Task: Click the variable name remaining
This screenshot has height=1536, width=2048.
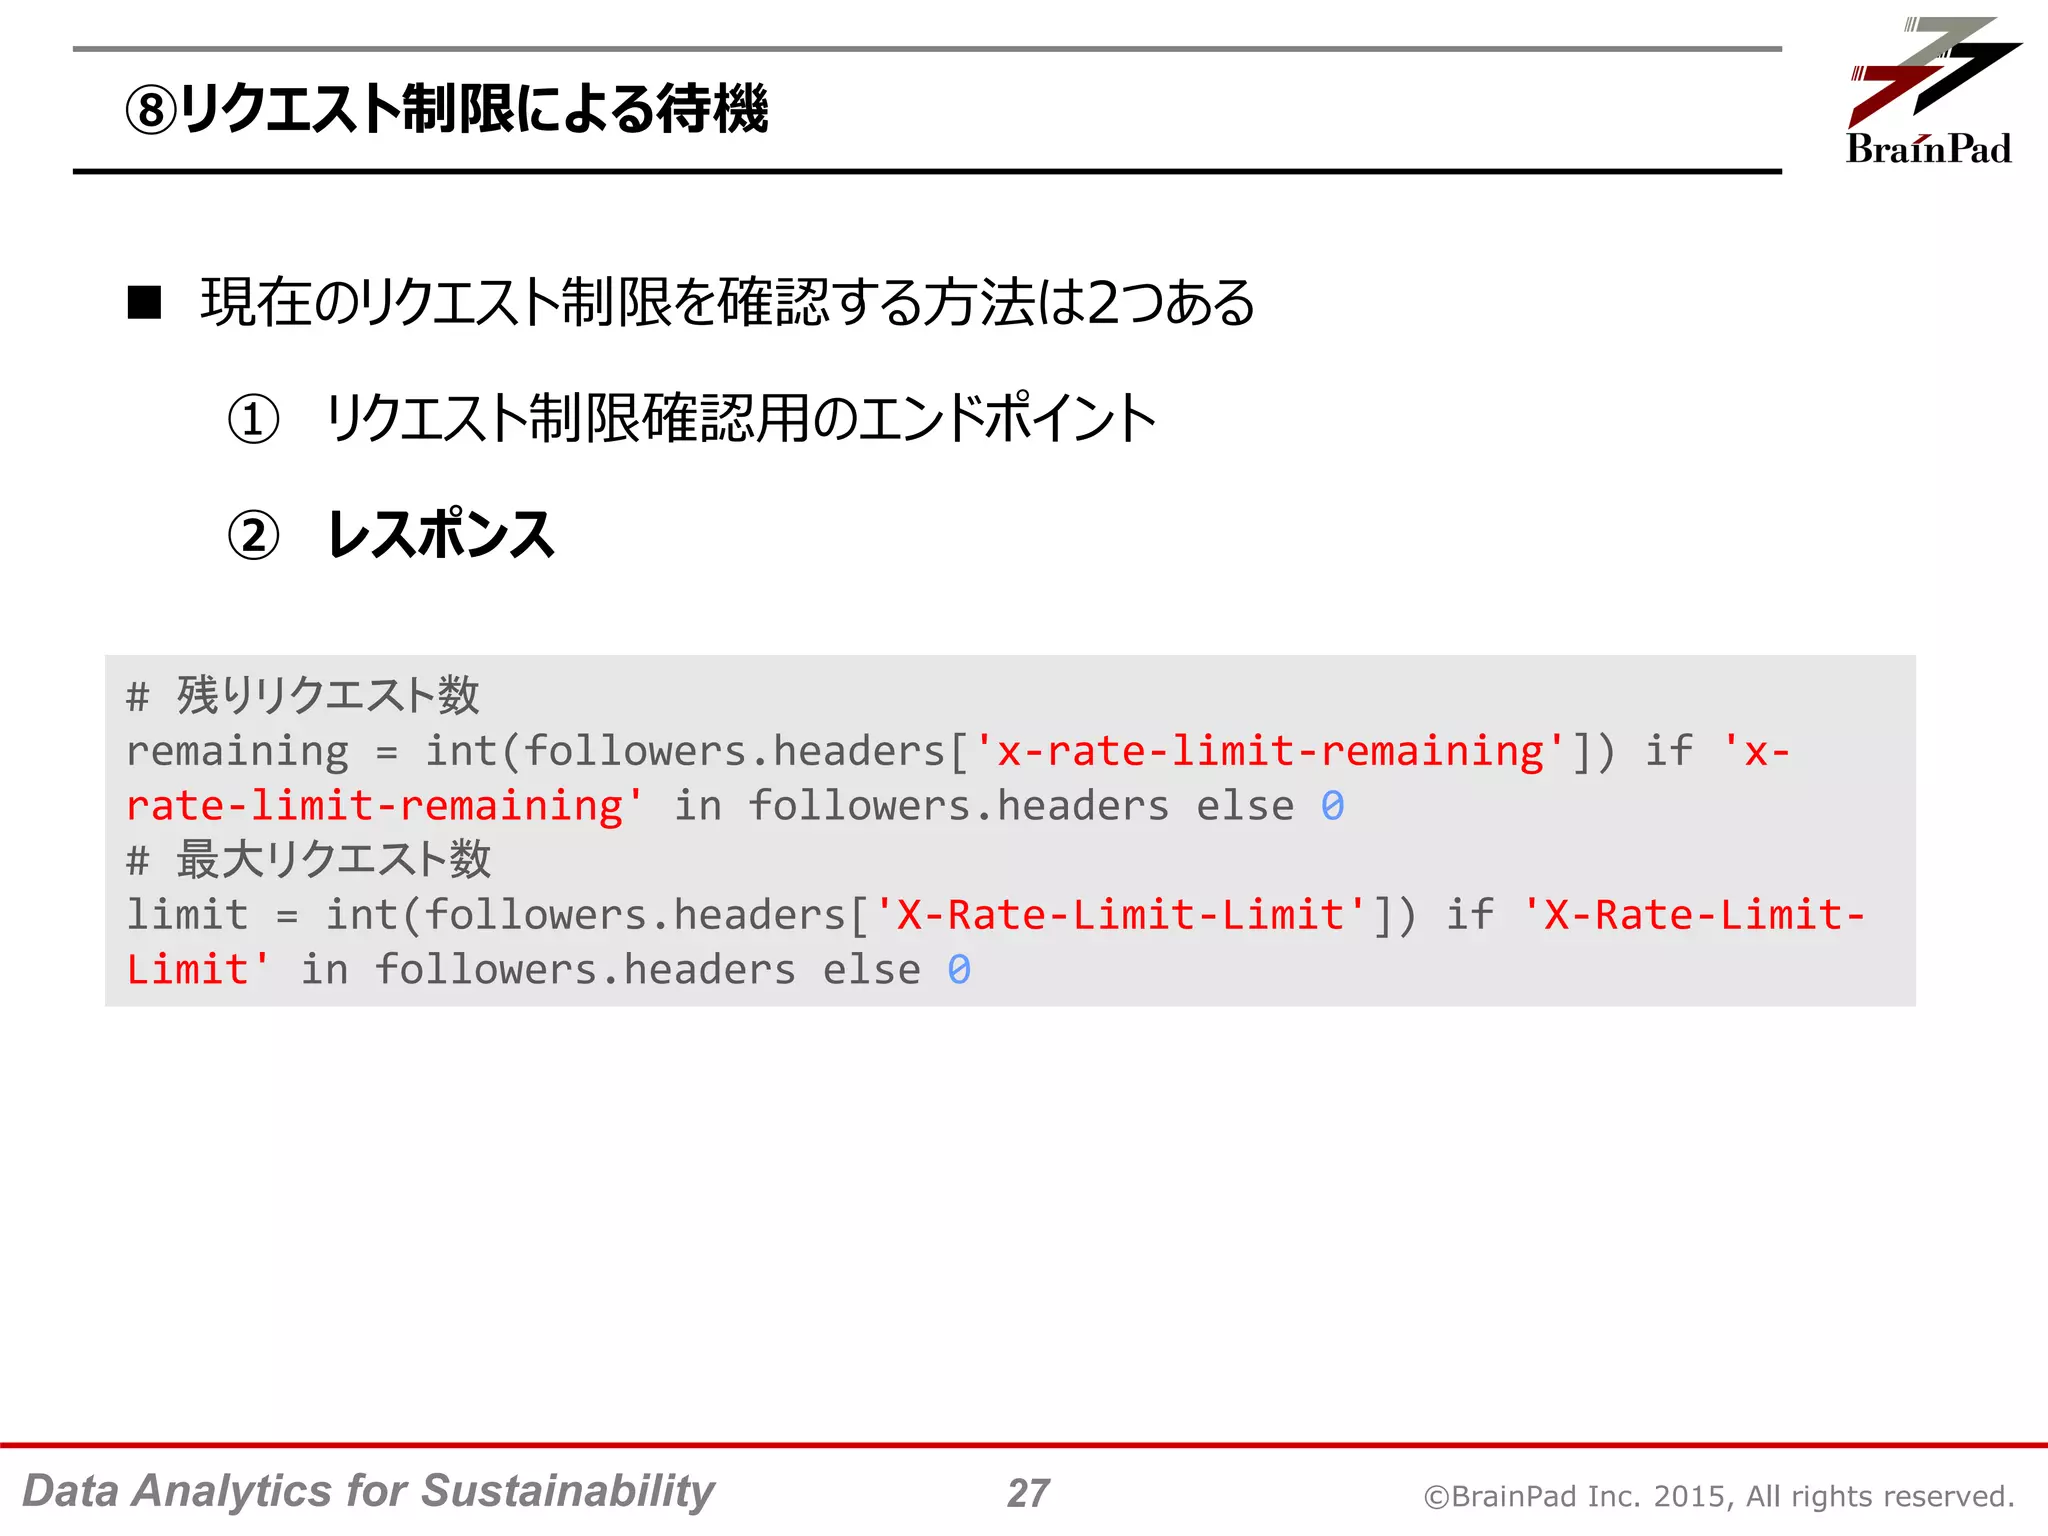Action: [237, 753]
